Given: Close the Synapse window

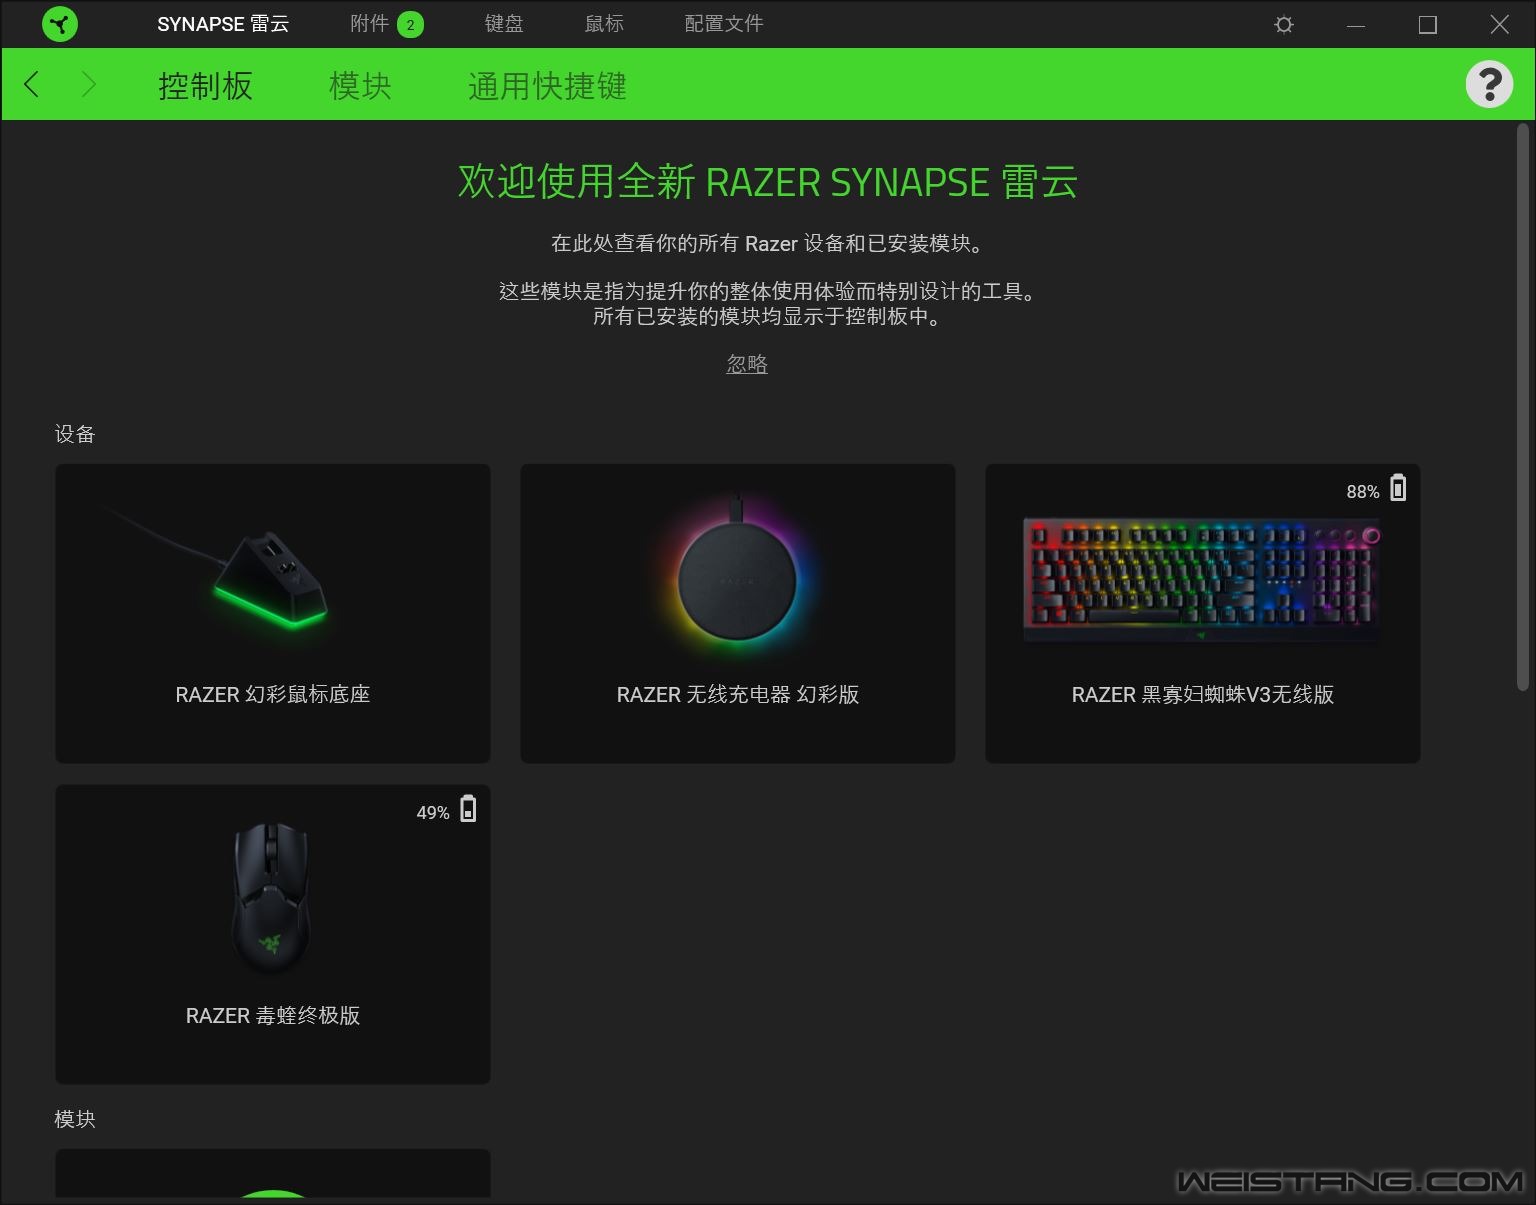Looking at the screenshot, I should click(1500, 25).
